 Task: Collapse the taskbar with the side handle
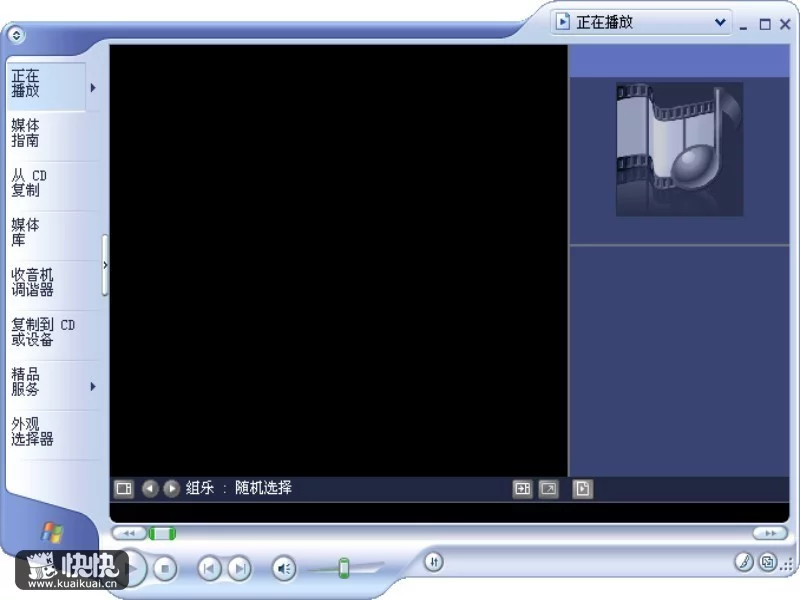pos(105,265)
